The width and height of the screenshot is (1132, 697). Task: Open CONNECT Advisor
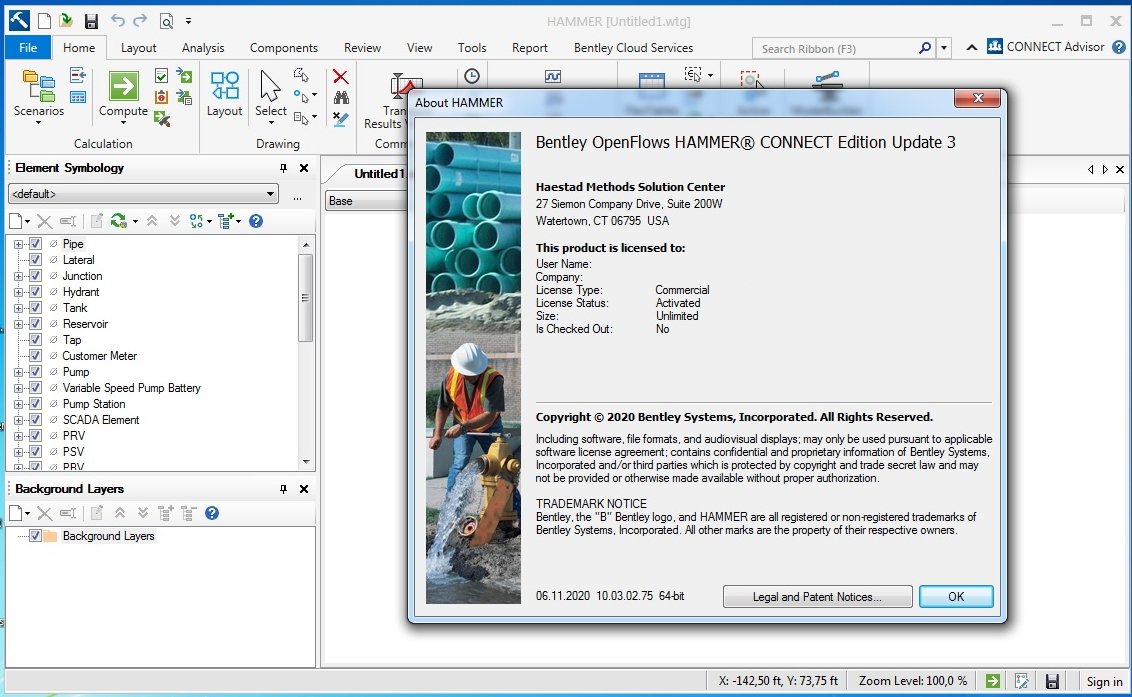1045,47
